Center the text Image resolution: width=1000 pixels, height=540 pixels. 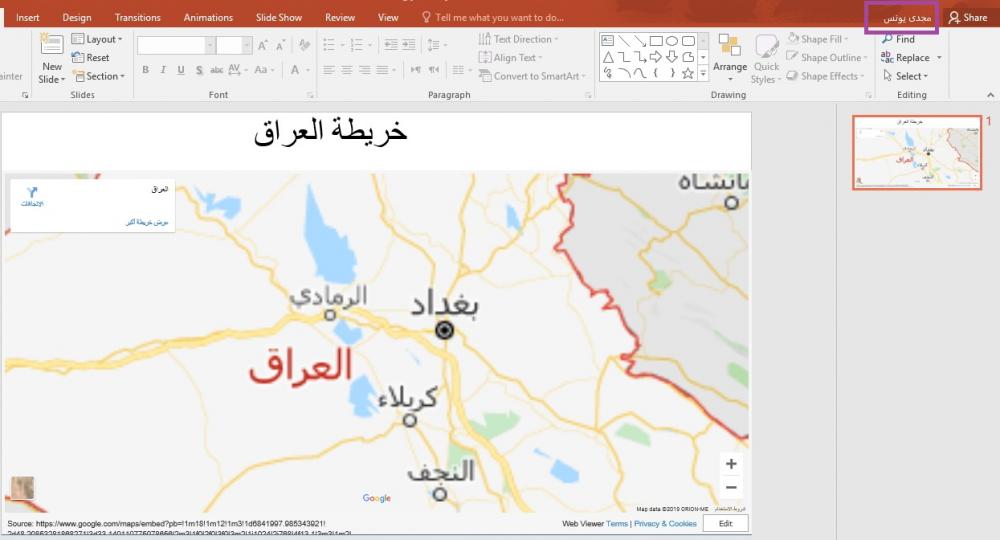(x=347, y=70)
